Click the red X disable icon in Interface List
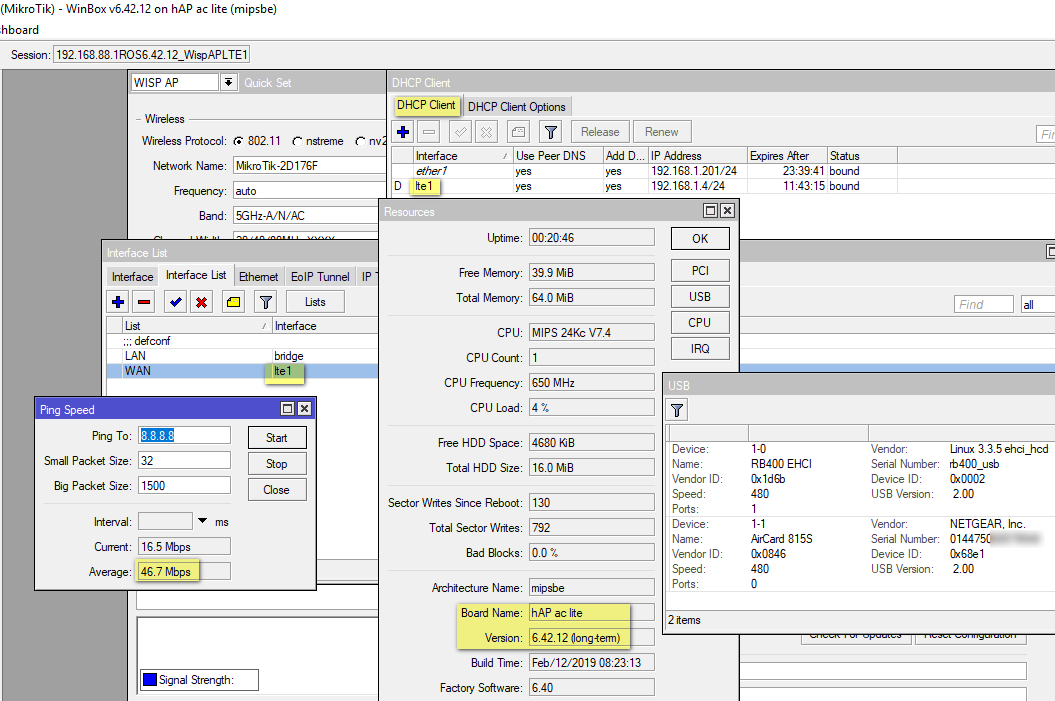This screenshot has width=1055, height=701. [x=201, y=302]
